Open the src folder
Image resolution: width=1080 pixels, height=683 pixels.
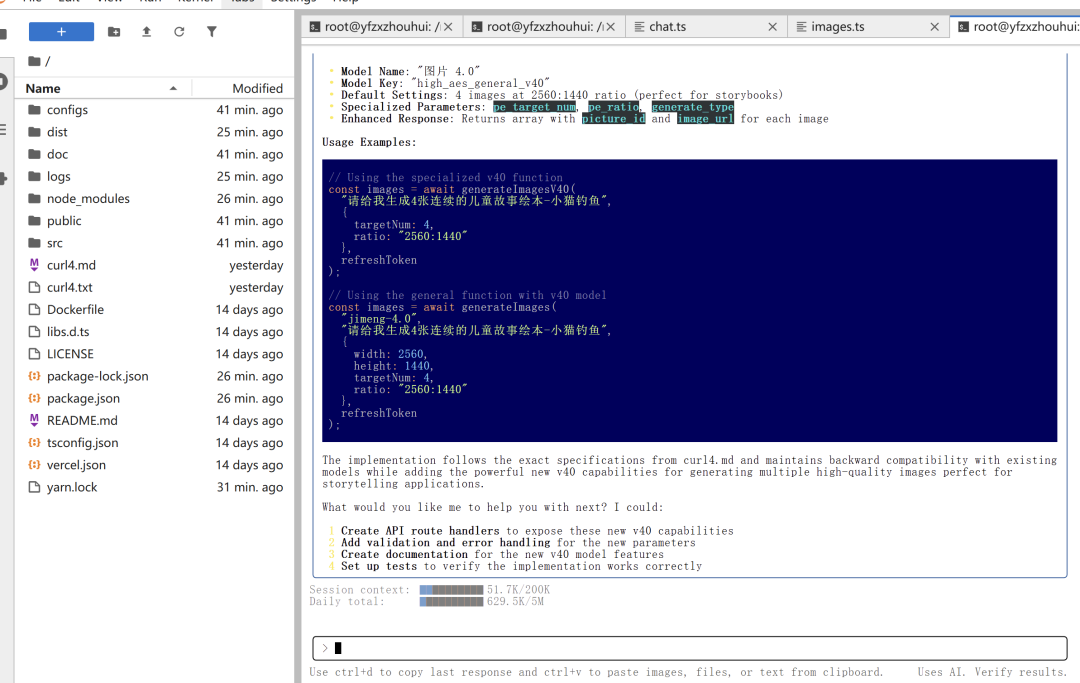tap(55, 243)
